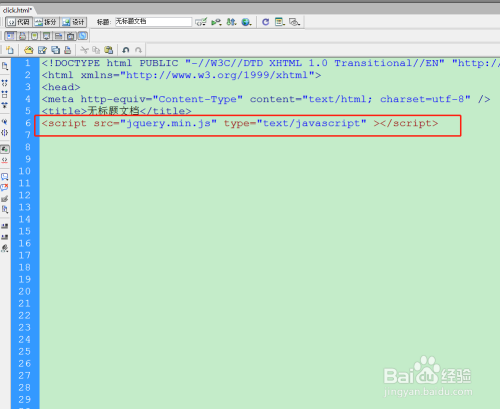This screenshot has width=500, height=409.
Task: Click line number 1 in the gutter
Action: 28,63
